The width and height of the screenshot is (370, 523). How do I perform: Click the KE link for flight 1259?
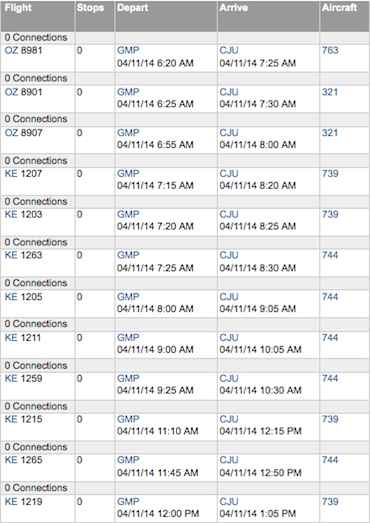11,378
